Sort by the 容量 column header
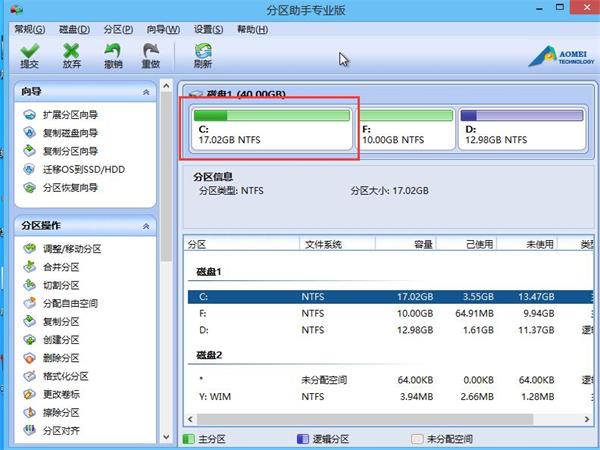Viewport: 600px width, 450px height. click(x=406, y=244)
